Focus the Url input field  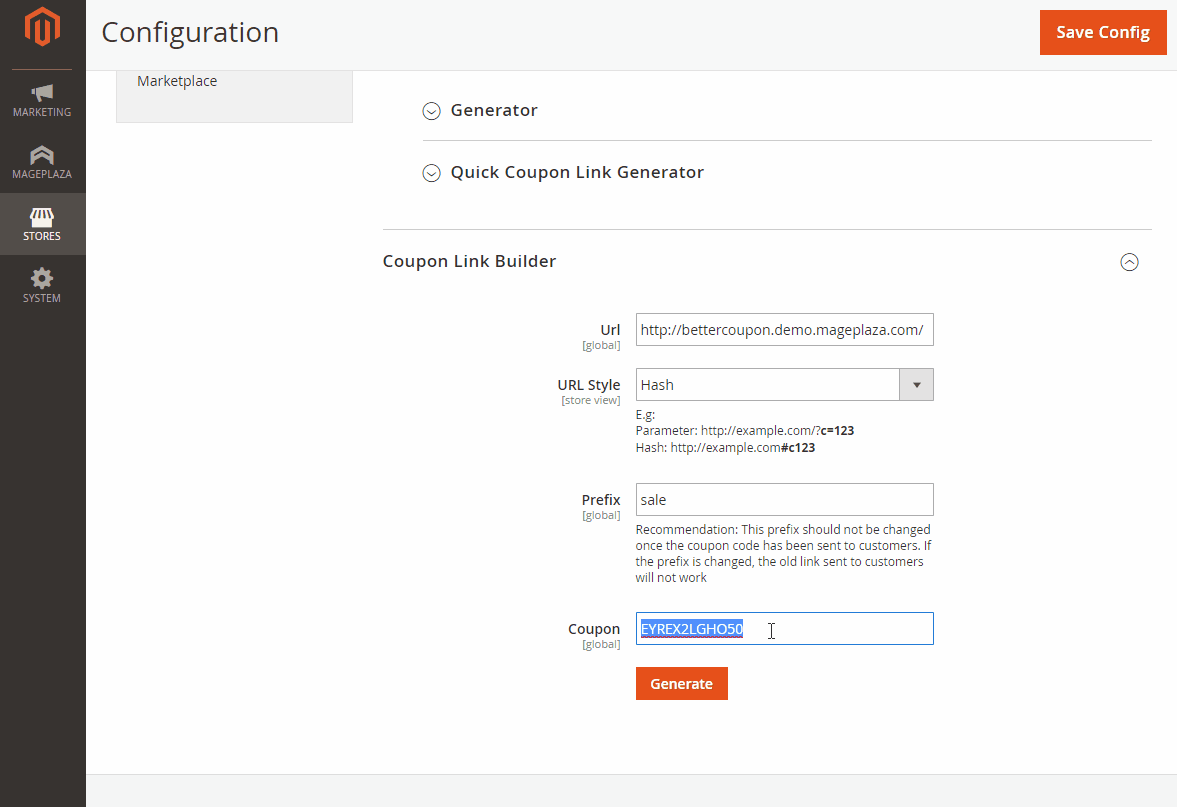pos(784,330)
